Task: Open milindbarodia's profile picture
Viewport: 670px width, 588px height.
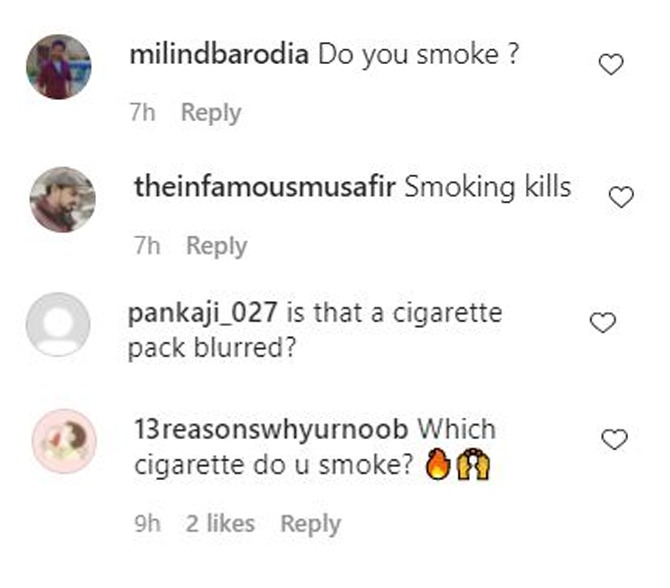Action: click(59, 67)
